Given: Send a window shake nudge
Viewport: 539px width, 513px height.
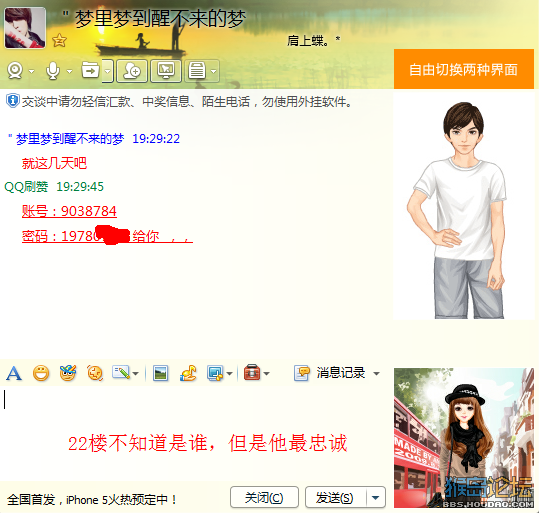Looking at the screenshot, I should [x=95, y=373].
